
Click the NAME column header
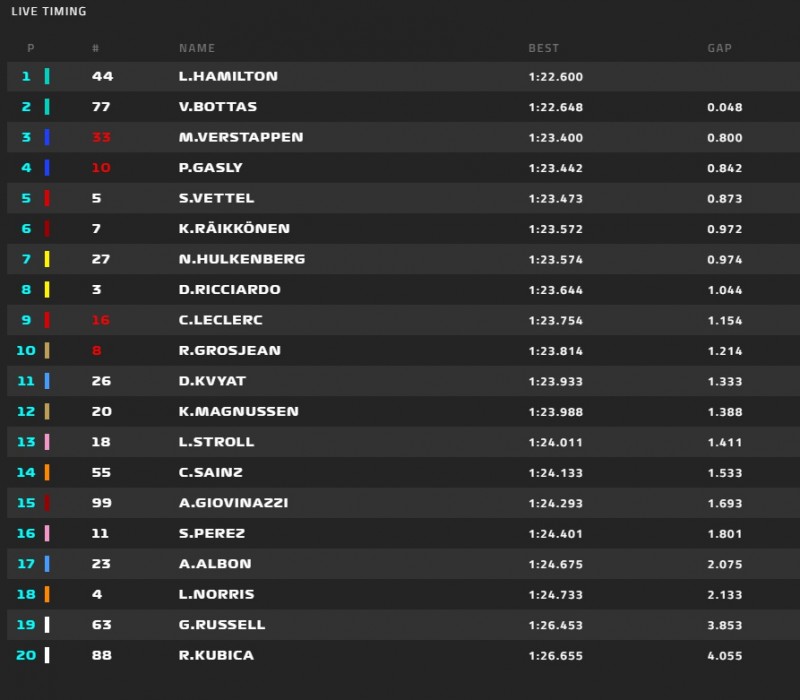coord(196,48)
